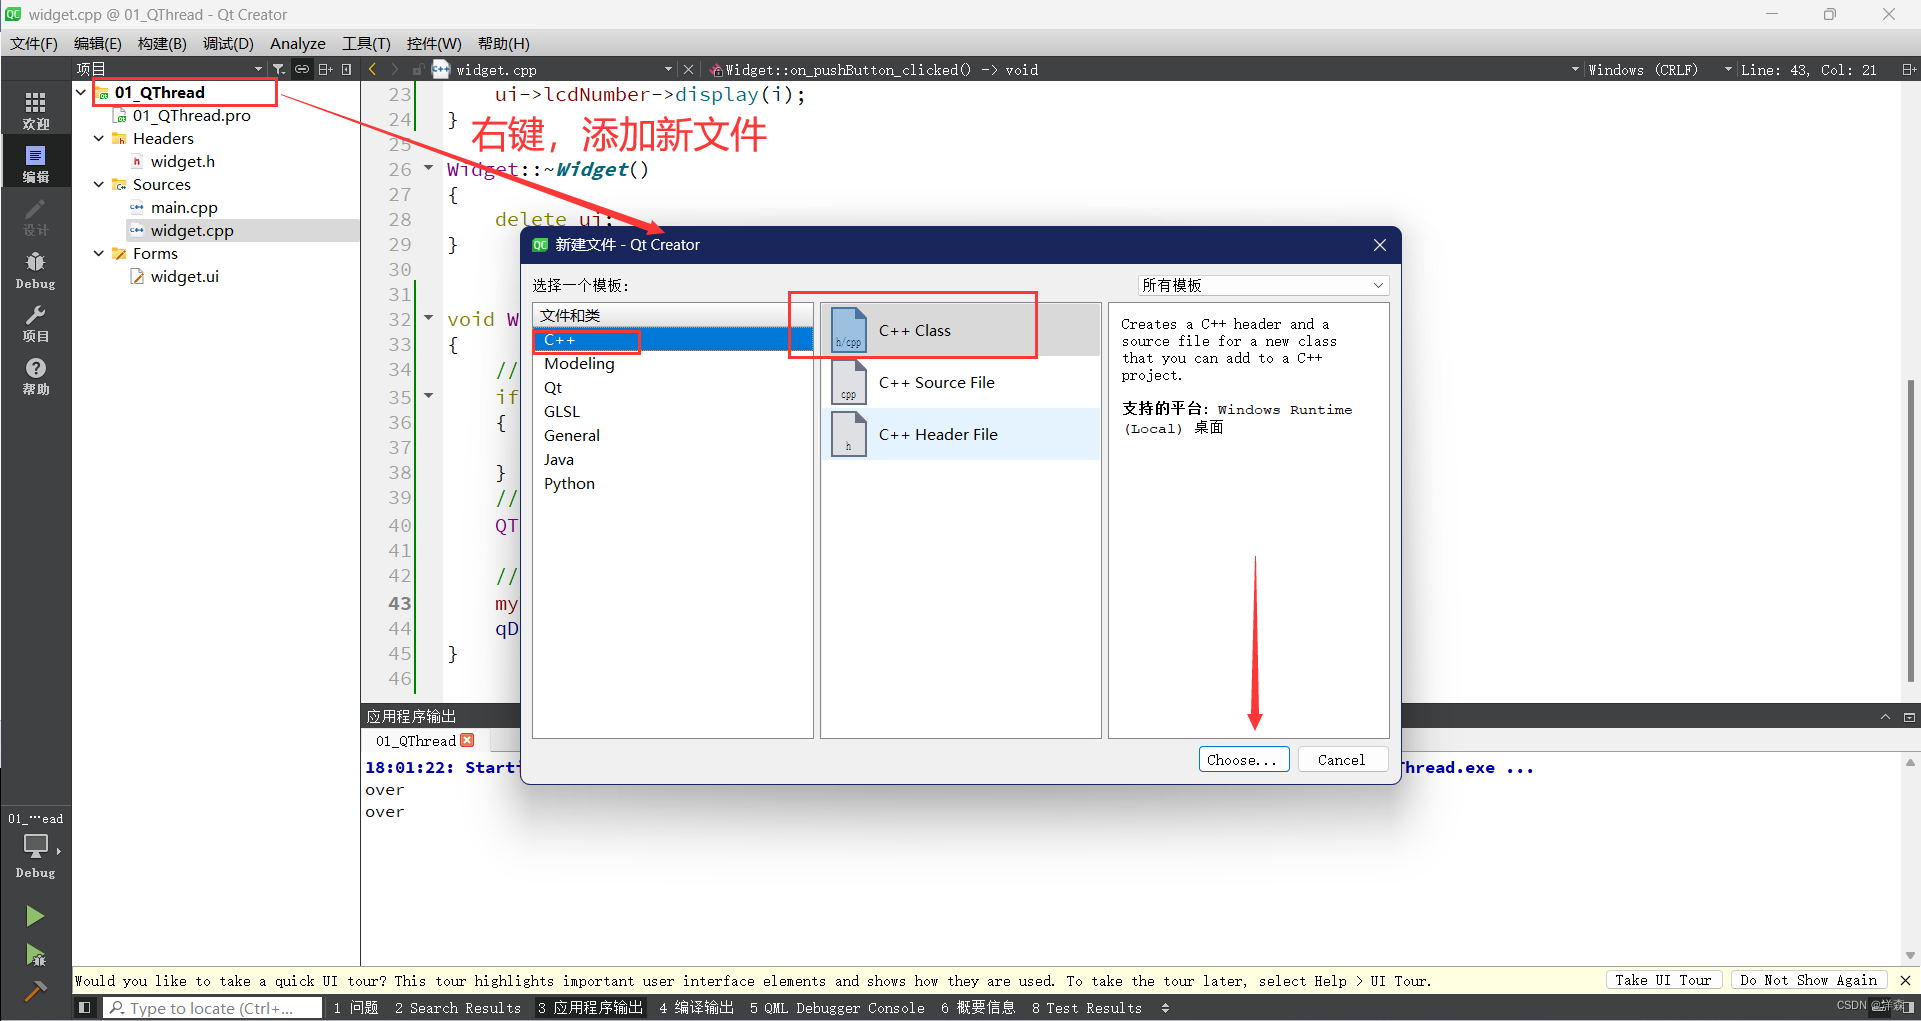Open the Help (帮助) mode
Image resolution: width=1921 pixels, height=1021 pixels.
(x=36, y=376)
